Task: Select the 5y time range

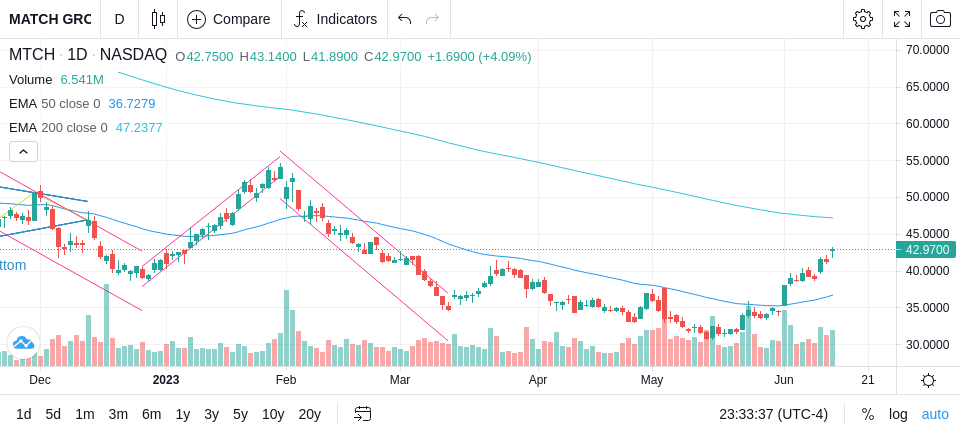Action: tap(240, 415)
